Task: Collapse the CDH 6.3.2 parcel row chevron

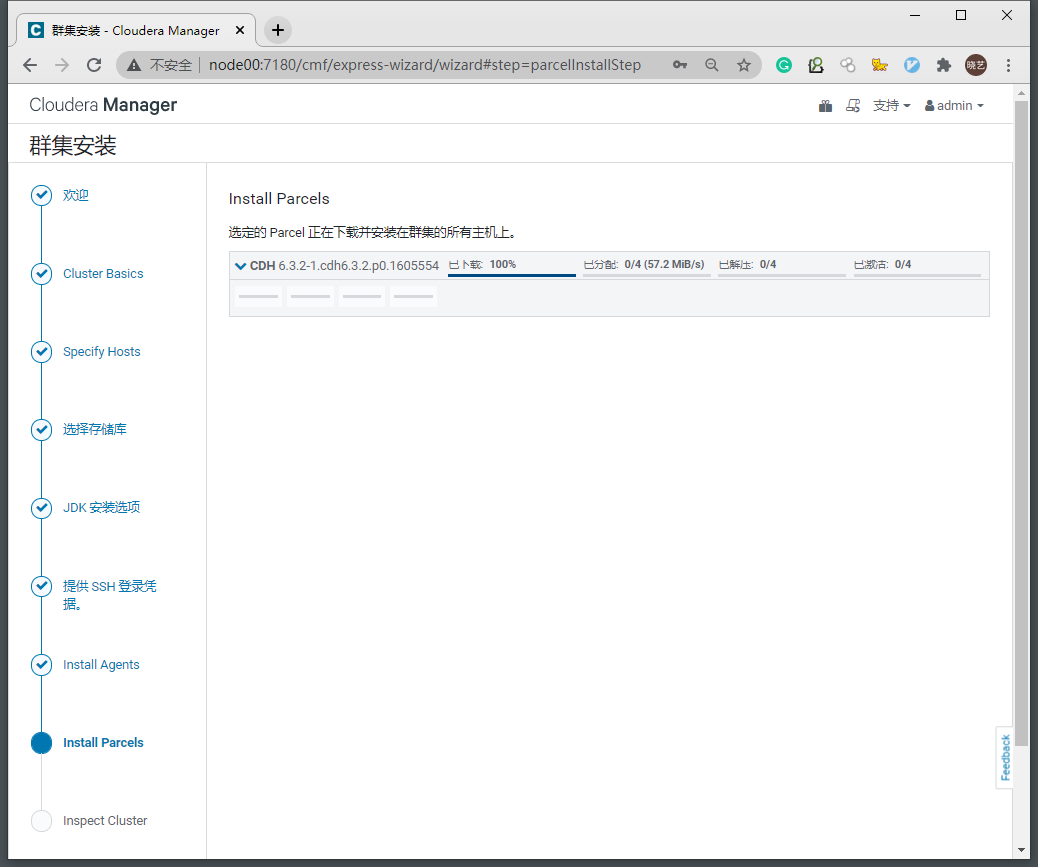Action: tap(241, 266)
